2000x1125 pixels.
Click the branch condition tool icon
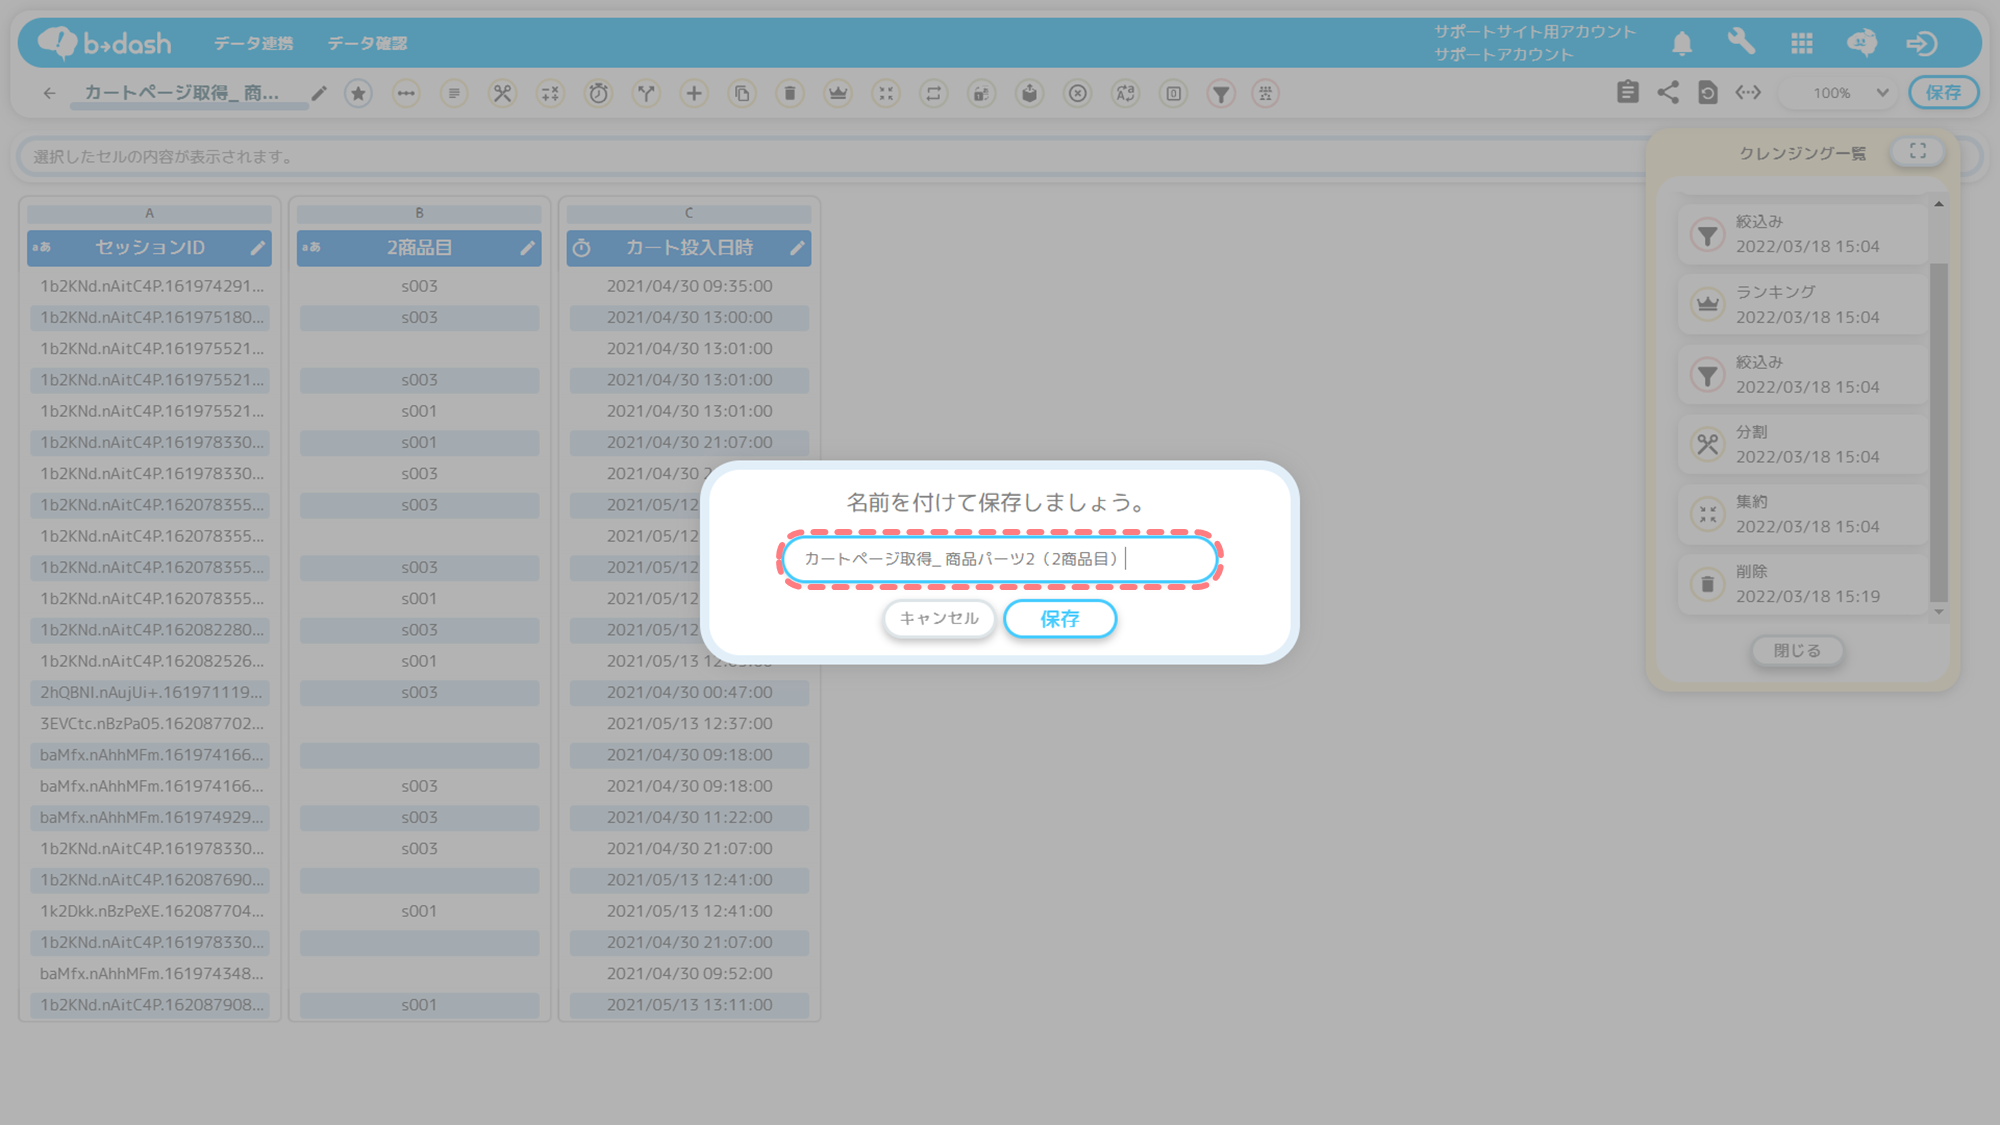(x=646, y=93)
